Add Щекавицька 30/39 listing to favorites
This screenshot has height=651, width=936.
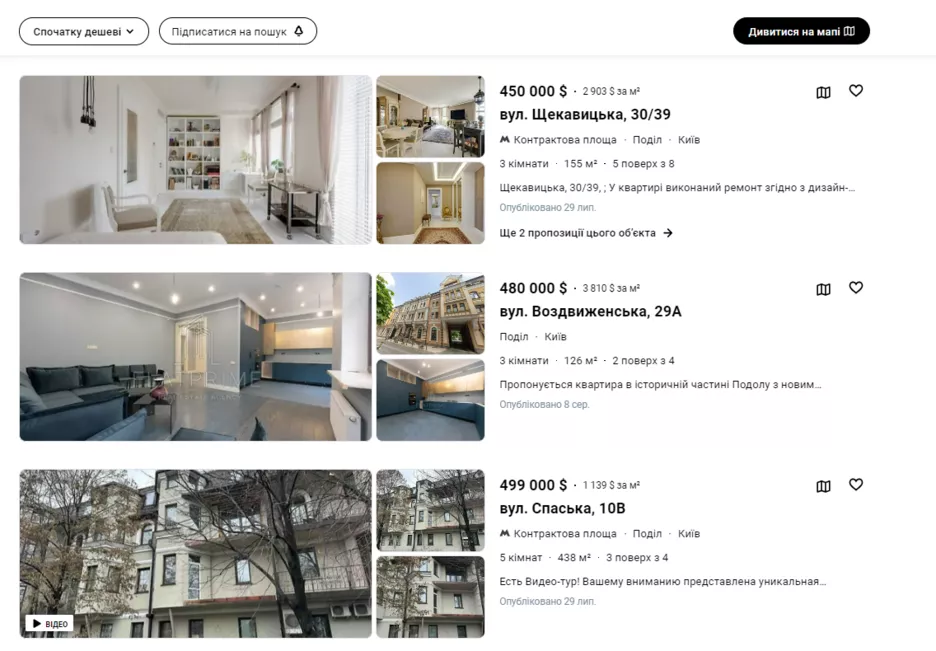point(856,91)
